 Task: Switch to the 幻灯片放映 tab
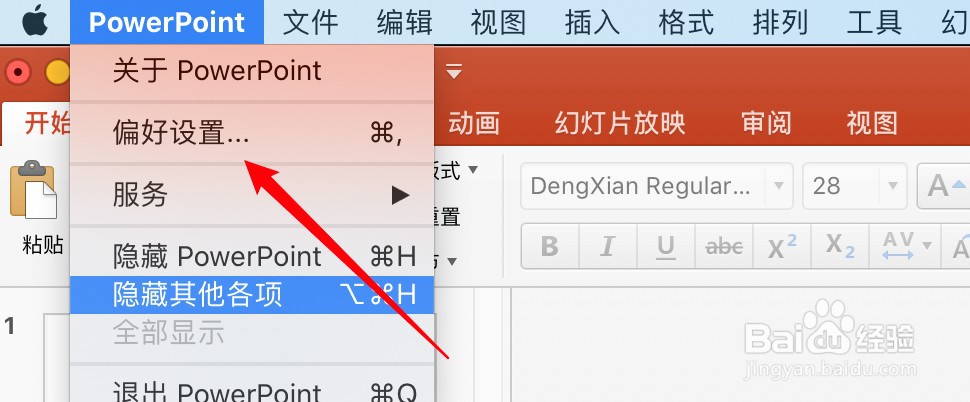620,123
